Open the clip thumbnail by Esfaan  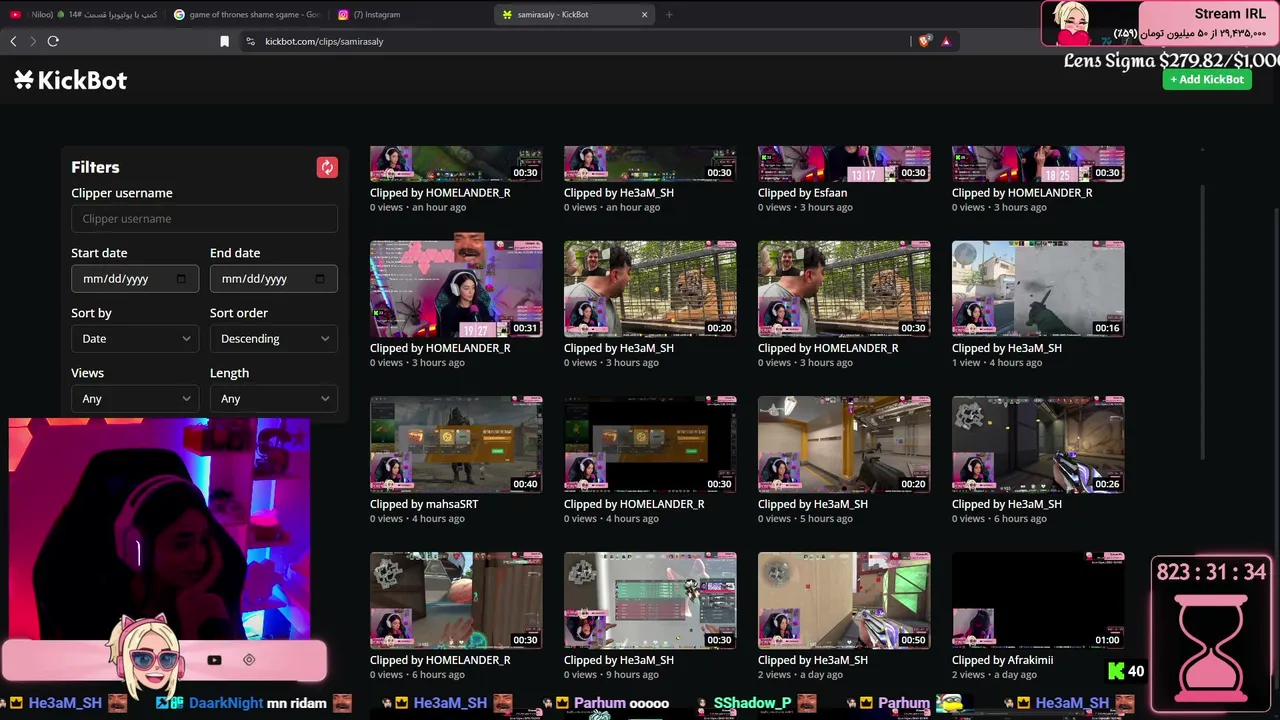click(844, 164)
